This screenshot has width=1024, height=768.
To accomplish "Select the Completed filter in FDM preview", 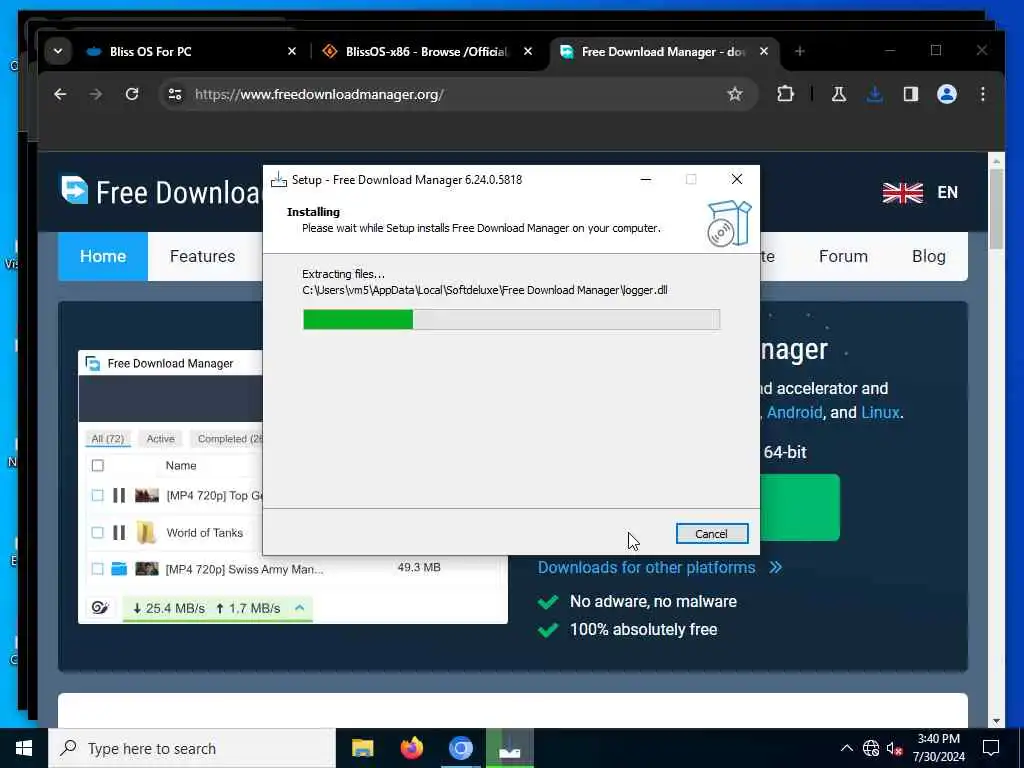I will click(x=229, y=439).
